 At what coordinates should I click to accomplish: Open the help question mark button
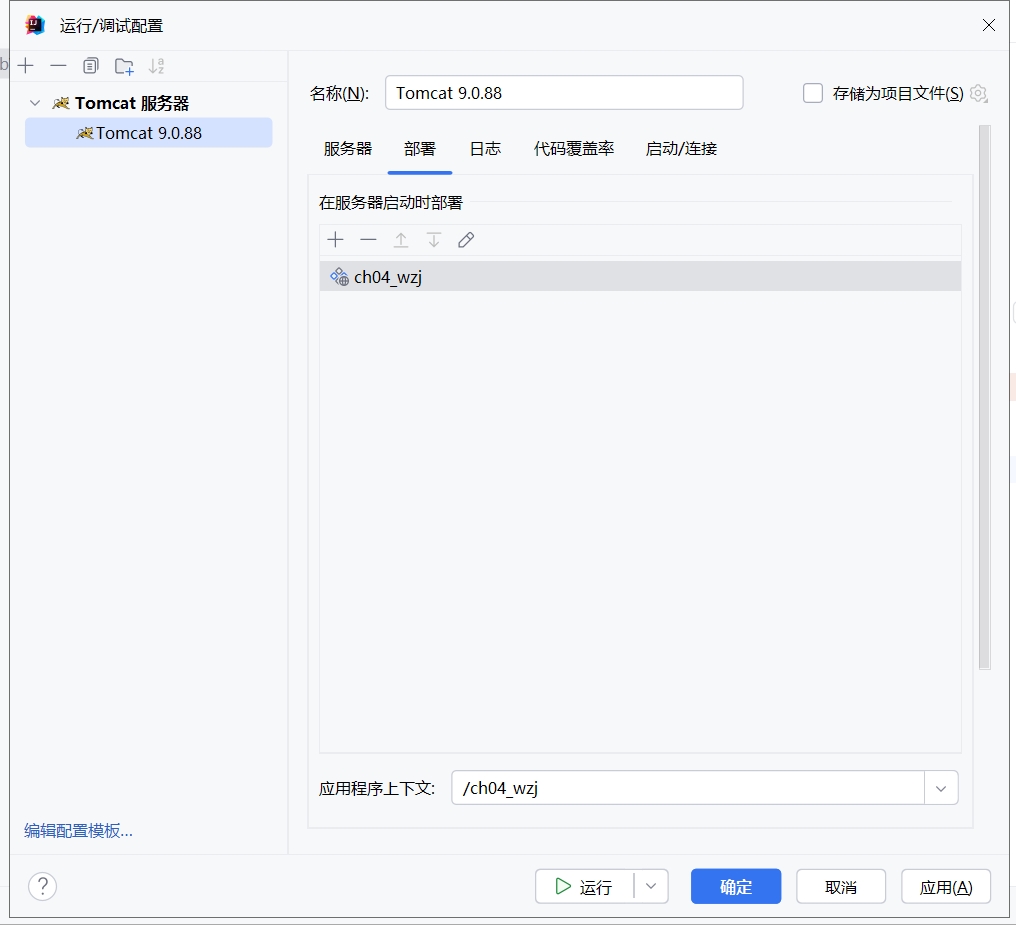pyautogui.click(x=42, y=886)
